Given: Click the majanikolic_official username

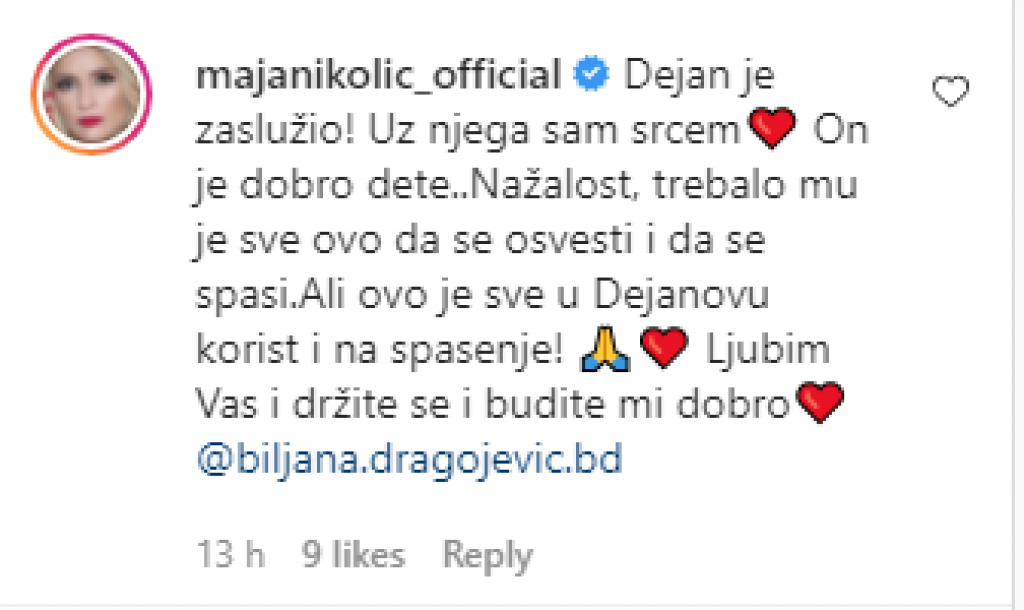Looking at the screenshot, I should (379, 74).
